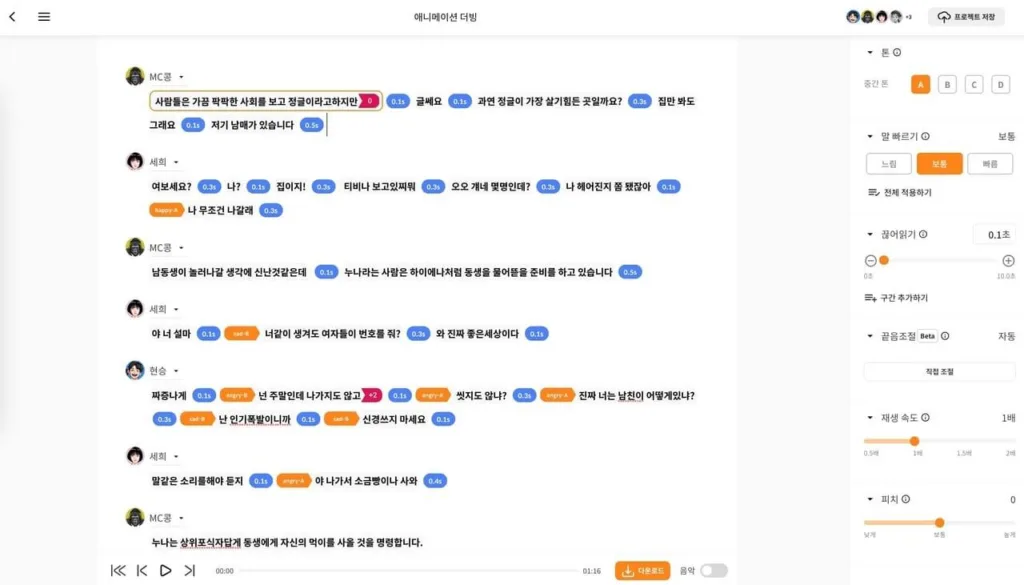Select the 빠름 fast speed option

coord(990,164)
